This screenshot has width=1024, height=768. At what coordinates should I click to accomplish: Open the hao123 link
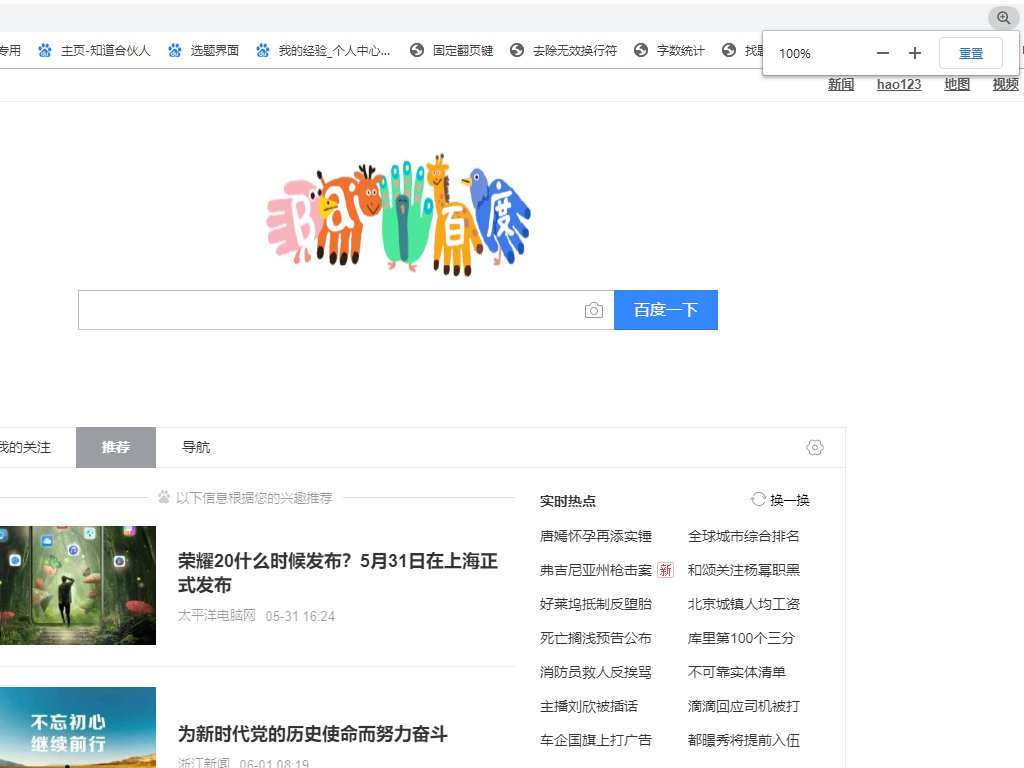897,85
